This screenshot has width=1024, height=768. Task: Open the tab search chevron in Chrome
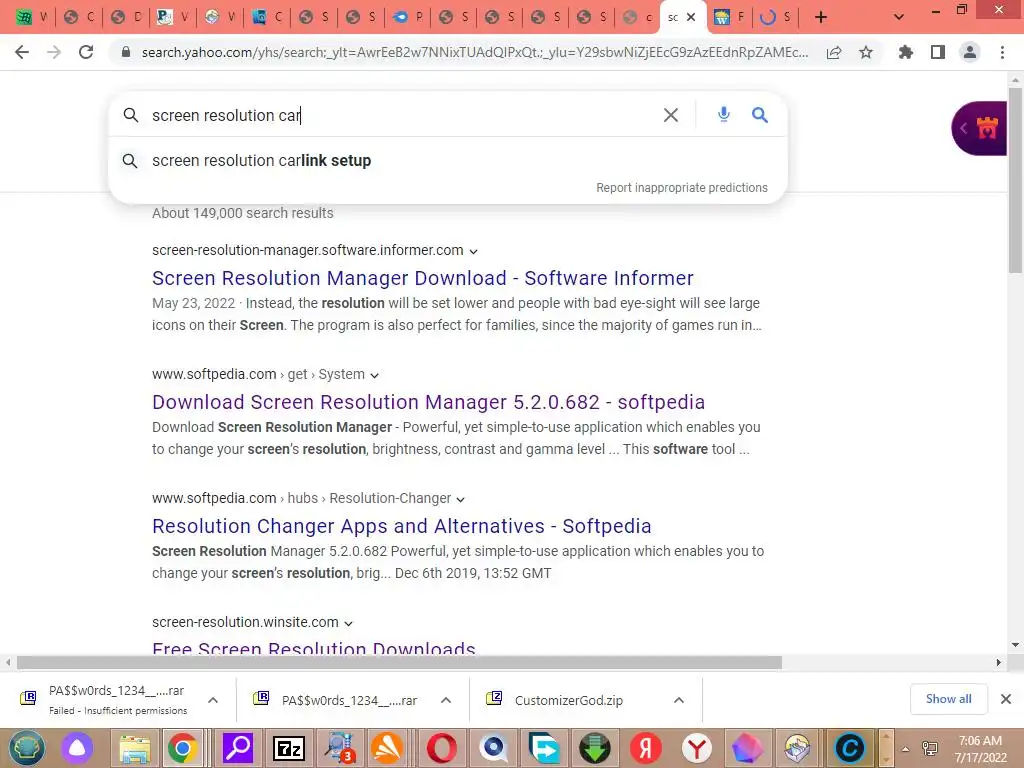(x=899, y=17)
